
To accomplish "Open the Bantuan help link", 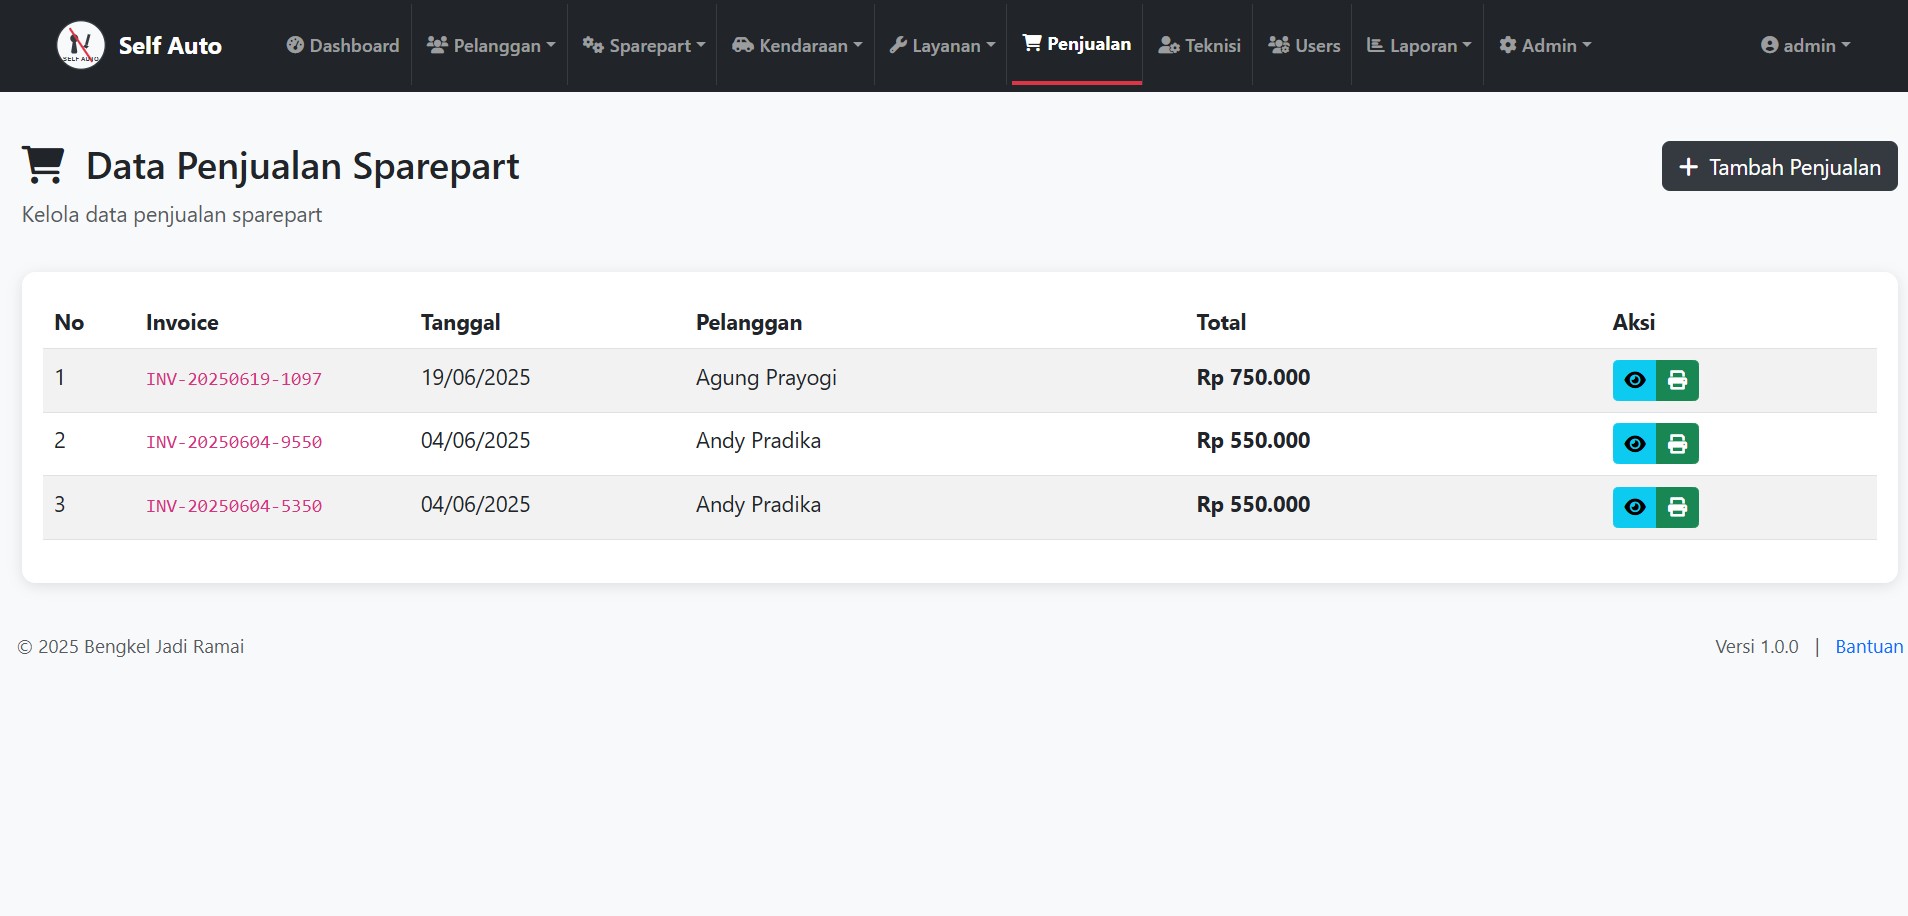I will 1869,646.
